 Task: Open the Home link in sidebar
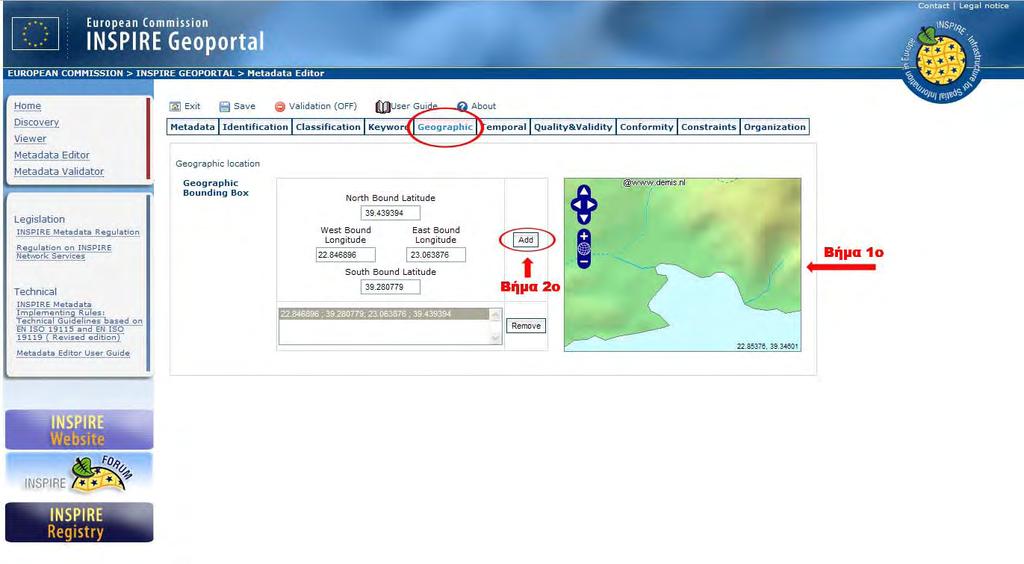click(x=27, y=106)
